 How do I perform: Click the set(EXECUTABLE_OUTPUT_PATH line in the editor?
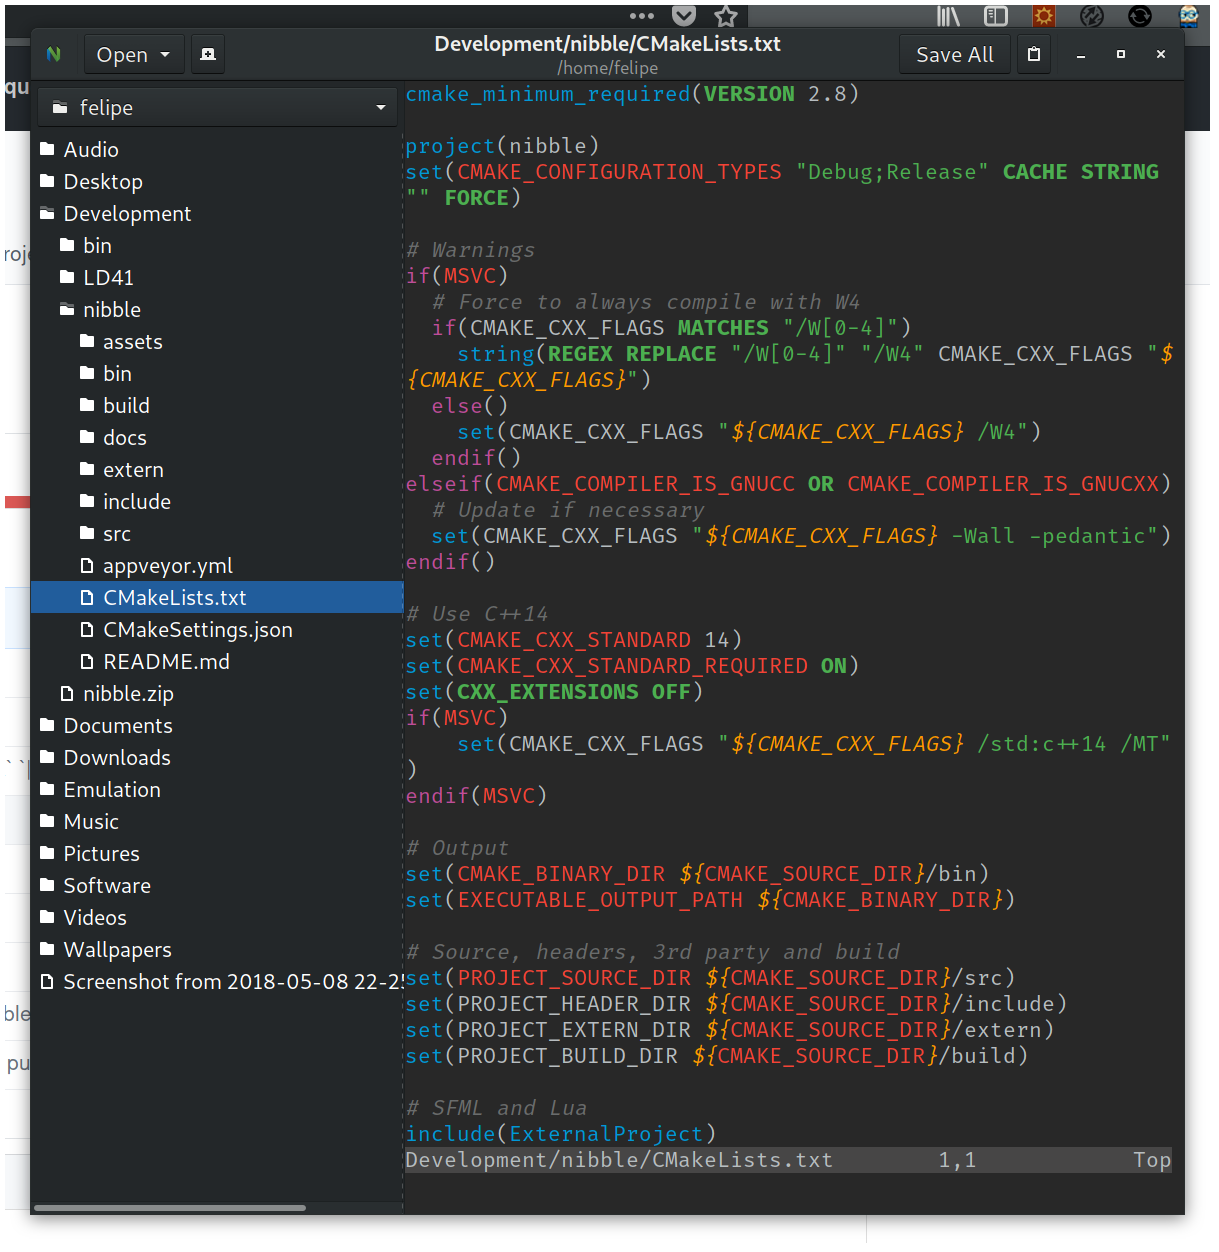[x=710, y=900]
